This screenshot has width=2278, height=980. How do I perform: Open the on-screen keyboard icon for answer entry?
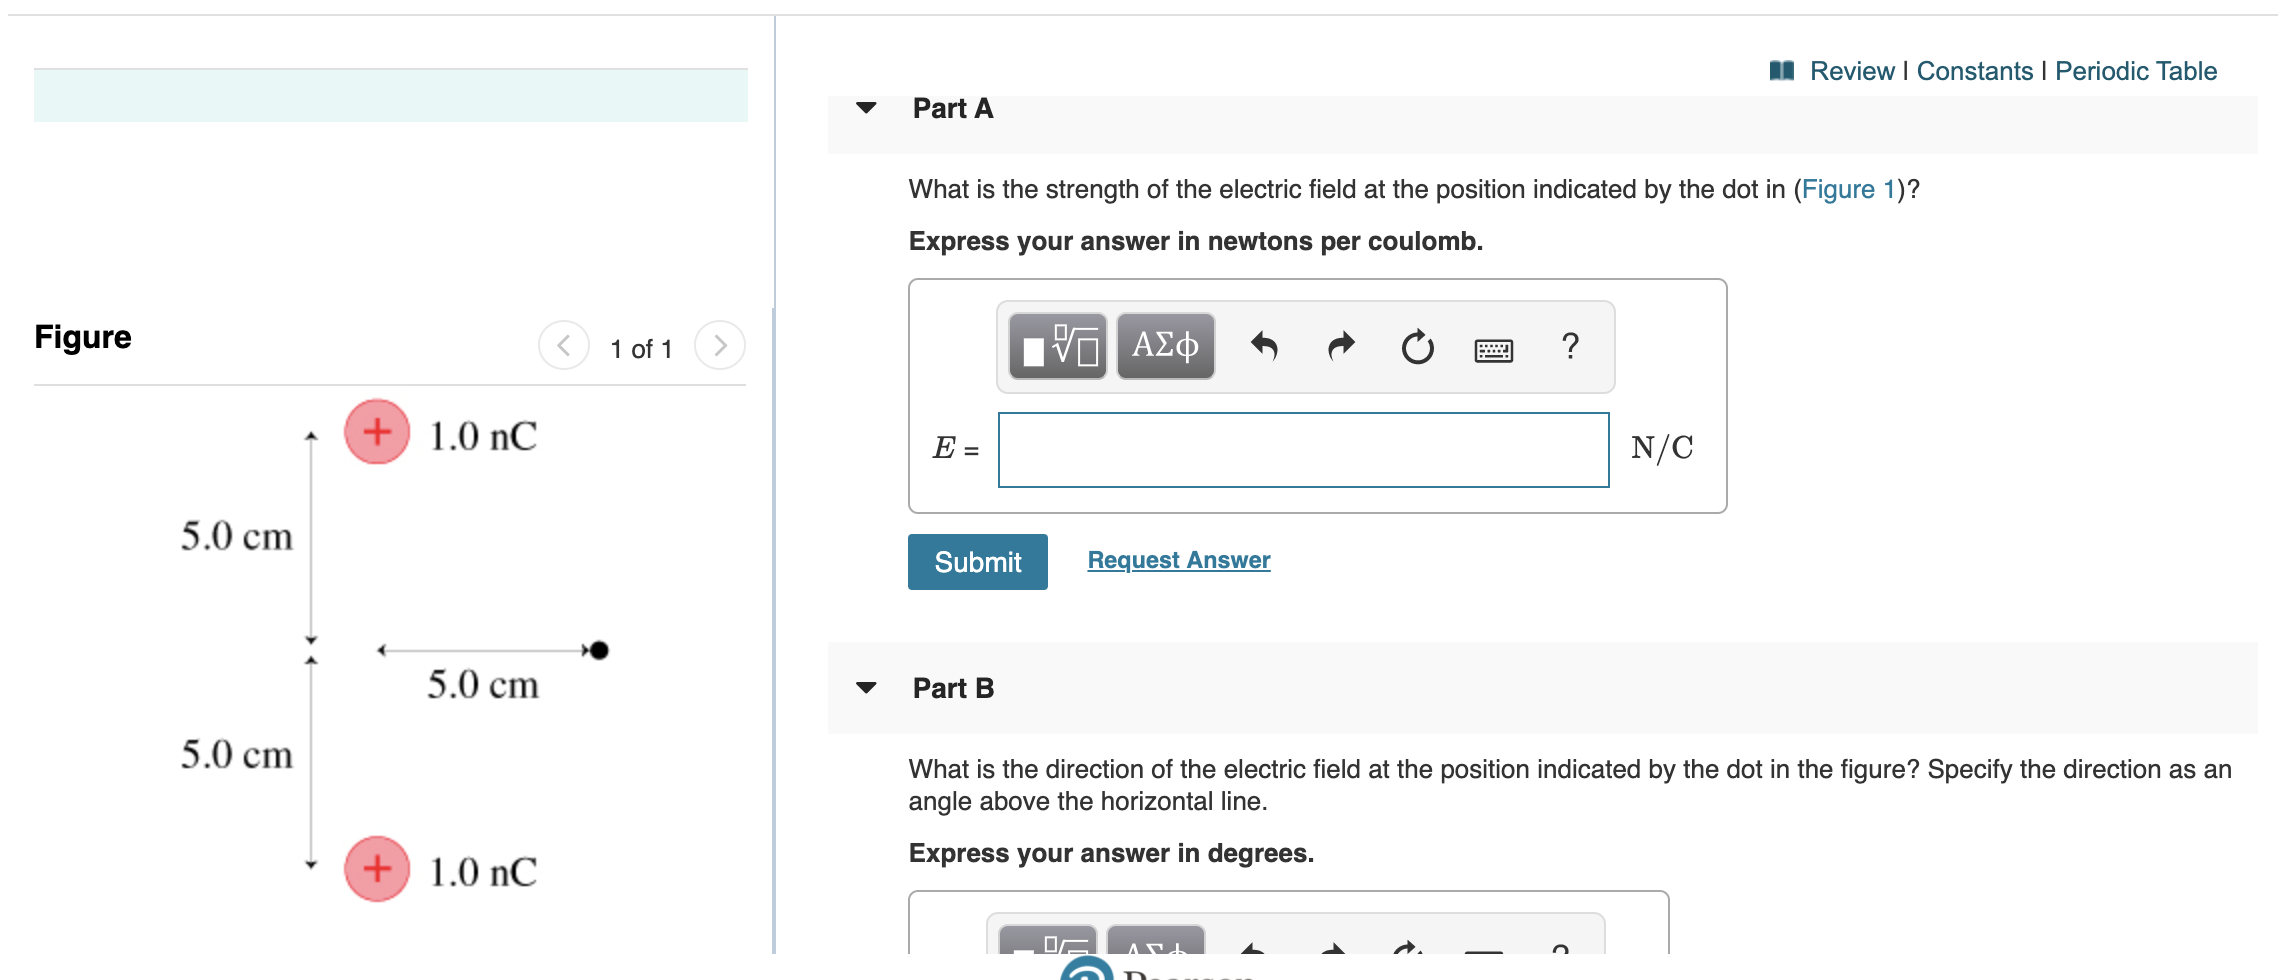click(1496, 350)
